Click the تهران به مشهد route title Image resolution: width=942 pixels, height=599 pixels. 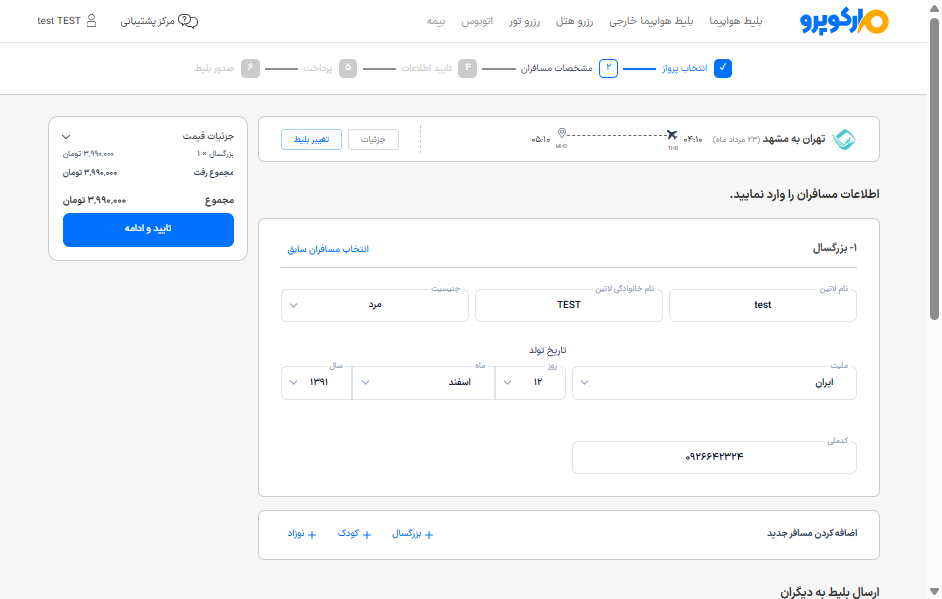coord(794,139)
